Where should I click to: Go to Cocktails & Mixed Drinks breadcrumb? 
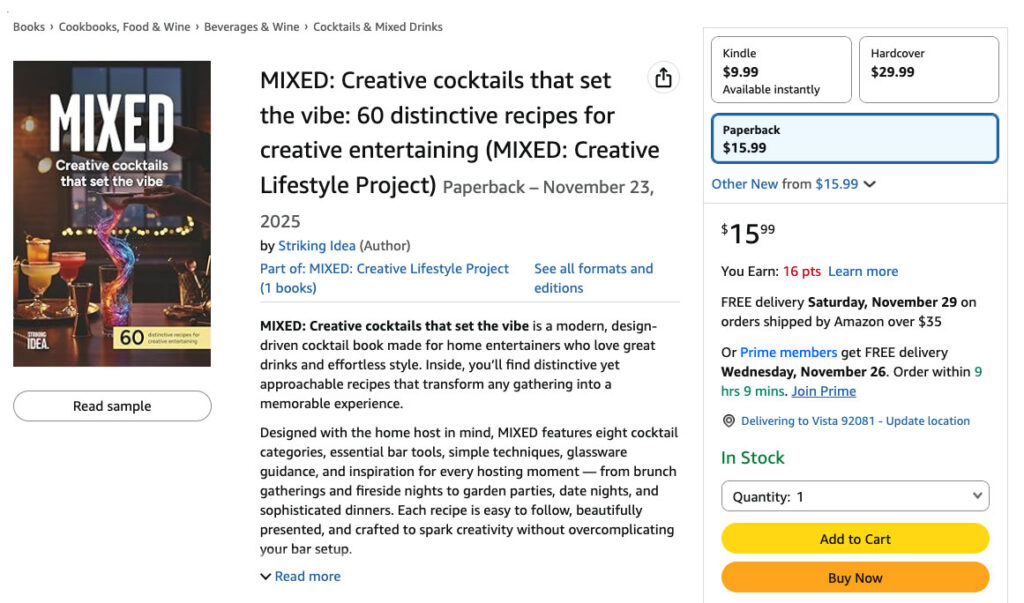coord(378,27)
